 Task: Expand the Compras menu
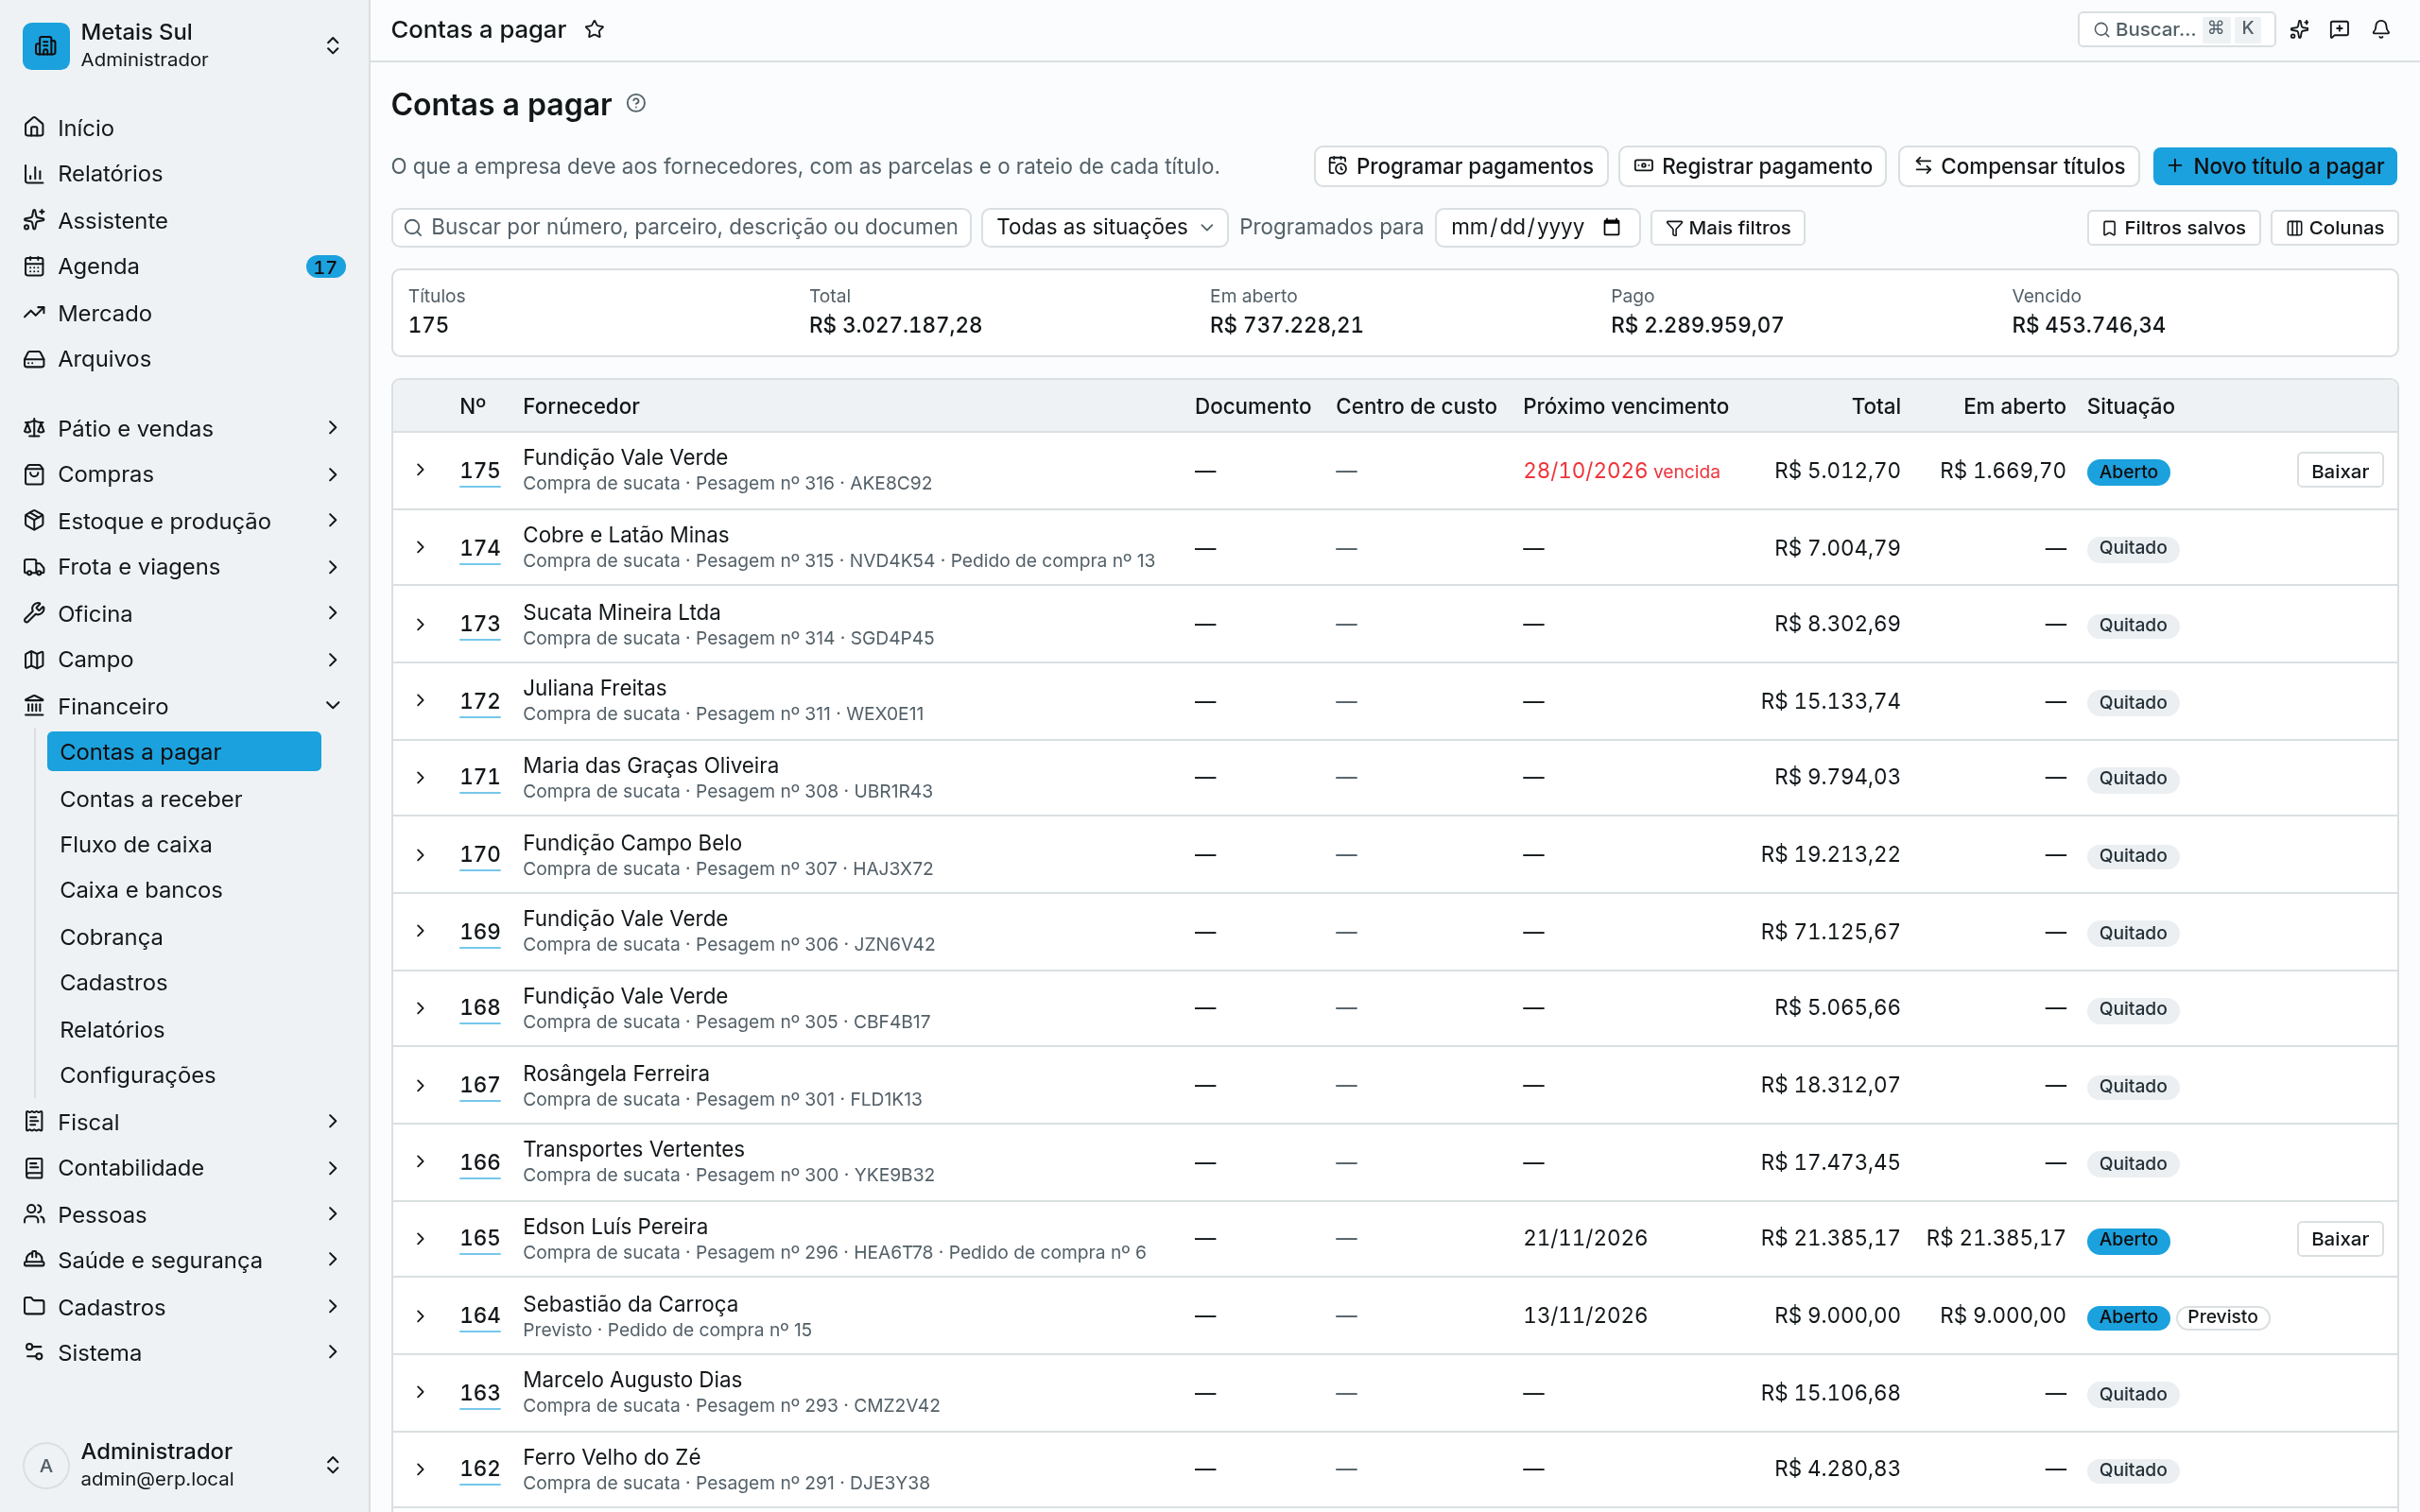184,474
